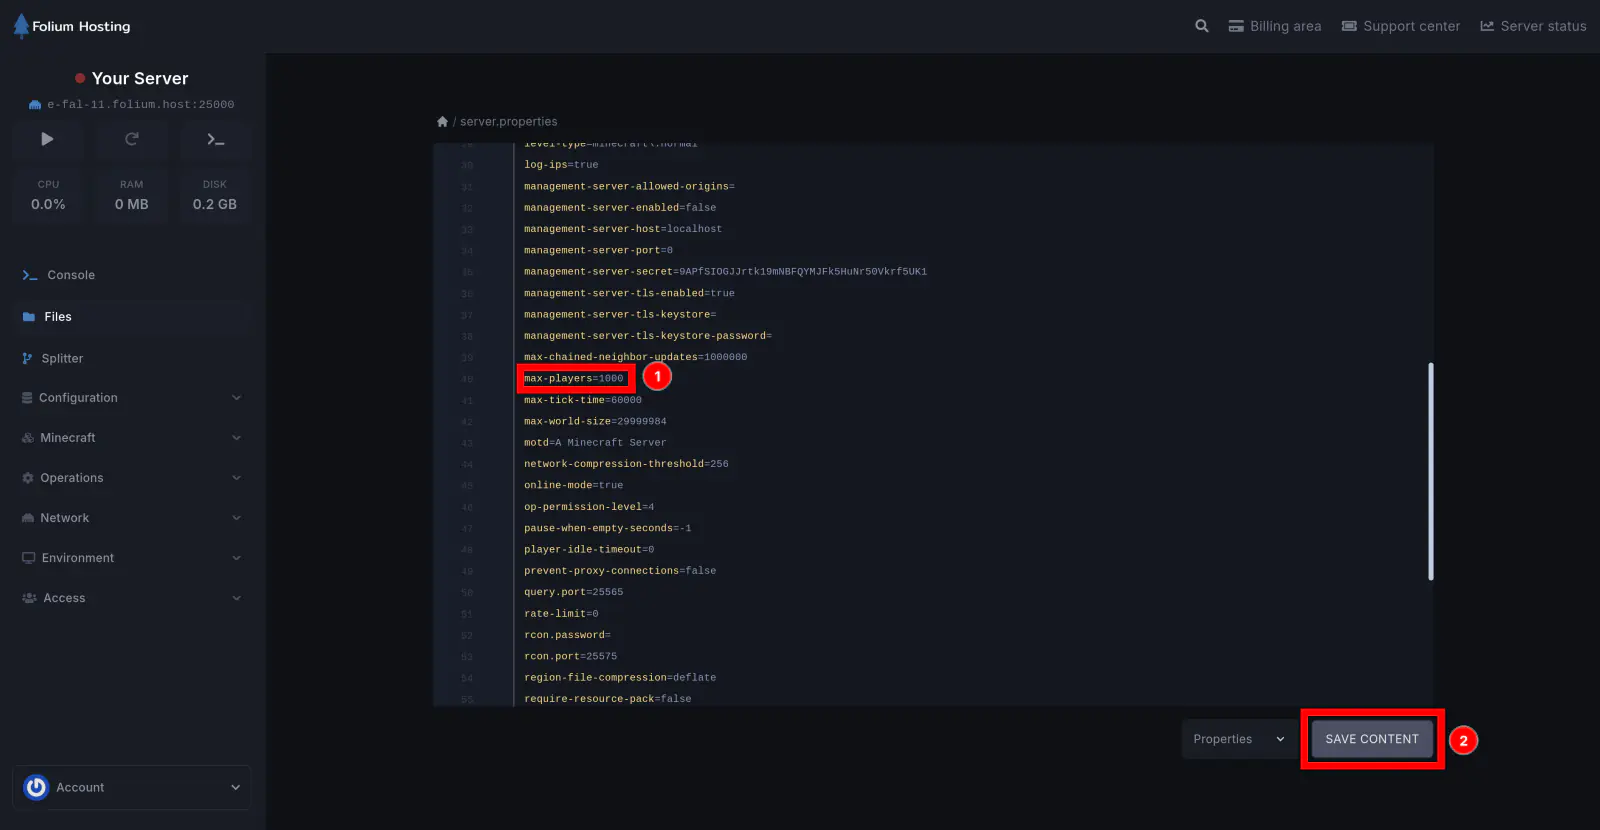The height and width of the screenshot is (830, 1600).
Task: Open the Properties syntax dropdown
Action: (x=1238, y=739)
